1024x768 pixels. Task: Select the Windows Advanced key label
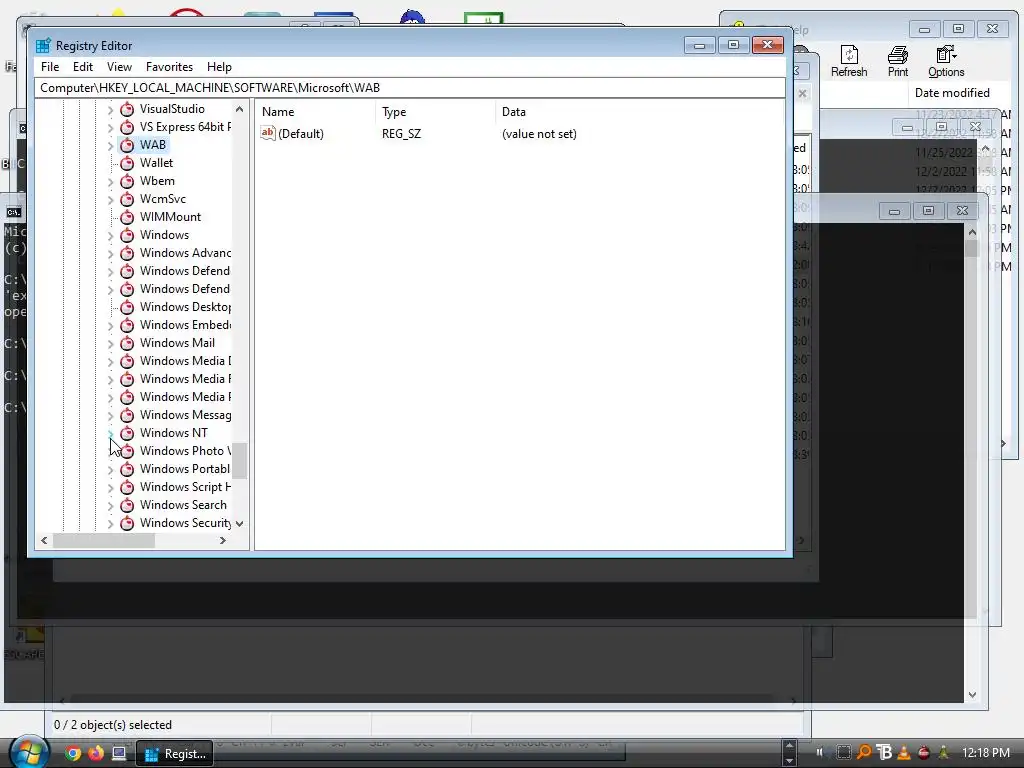[x=185, y=253]
